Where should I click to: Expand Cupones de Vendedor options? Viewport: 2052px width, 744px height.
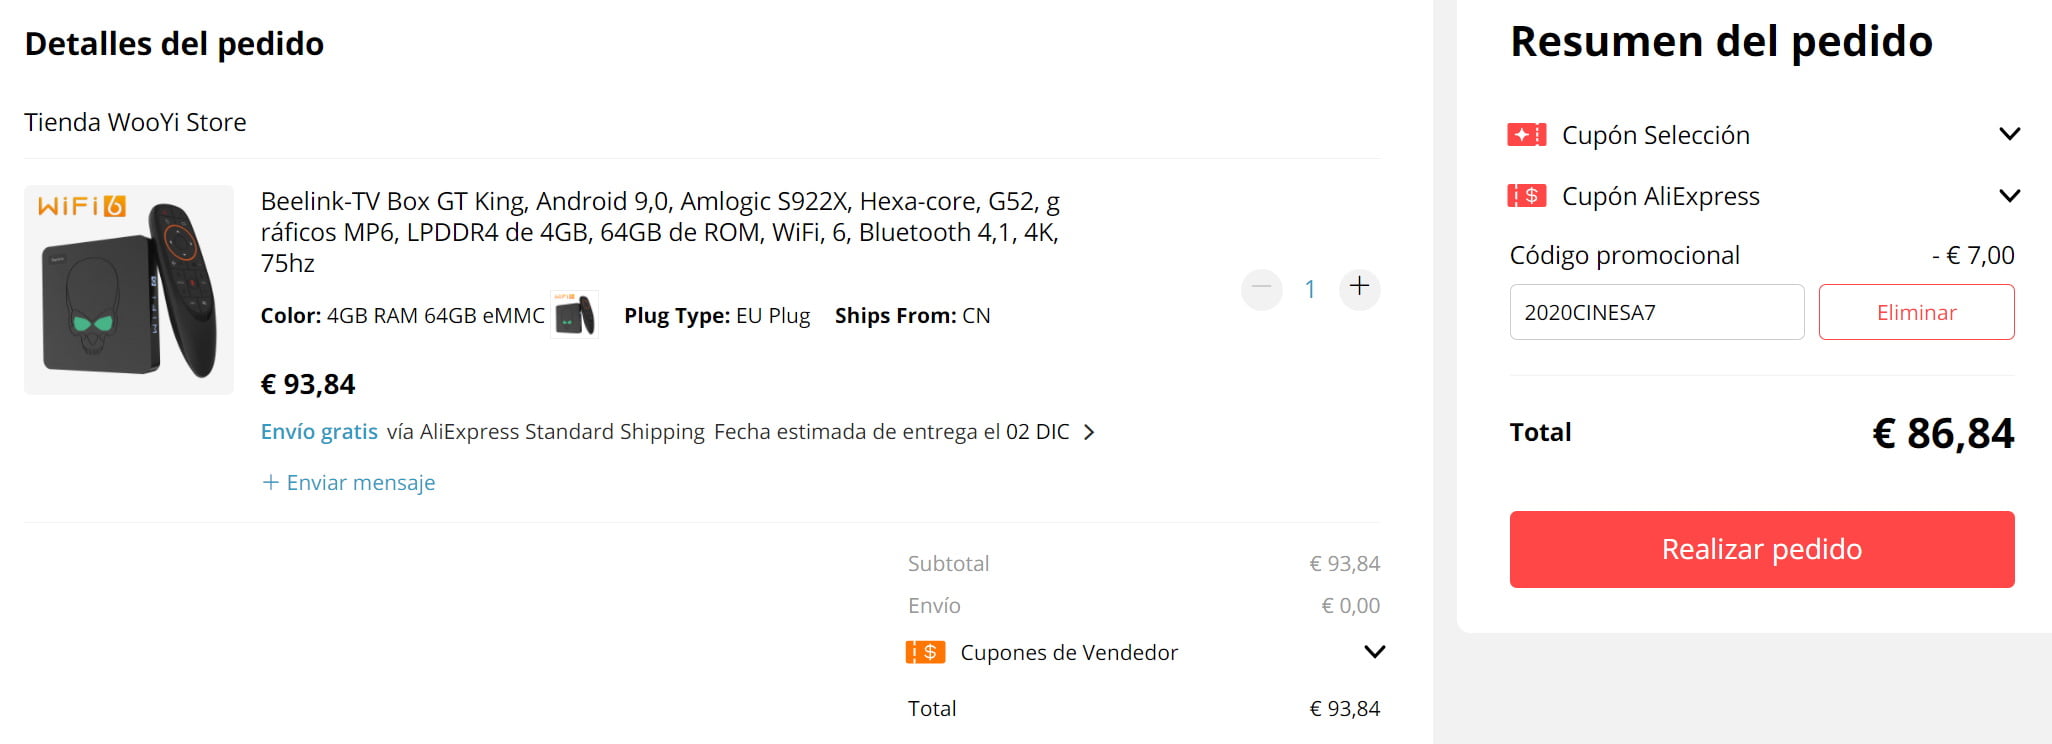coord(1374,652)
